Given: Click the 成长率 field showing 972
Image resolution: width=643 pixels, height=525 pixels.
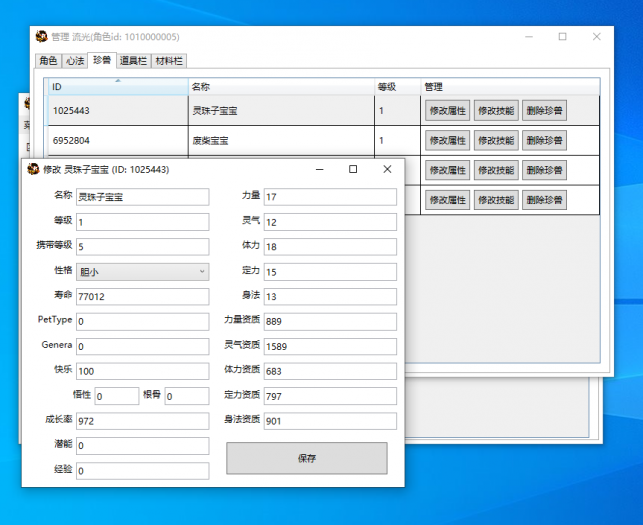Looking at the screenshot, I should point(143,421).
